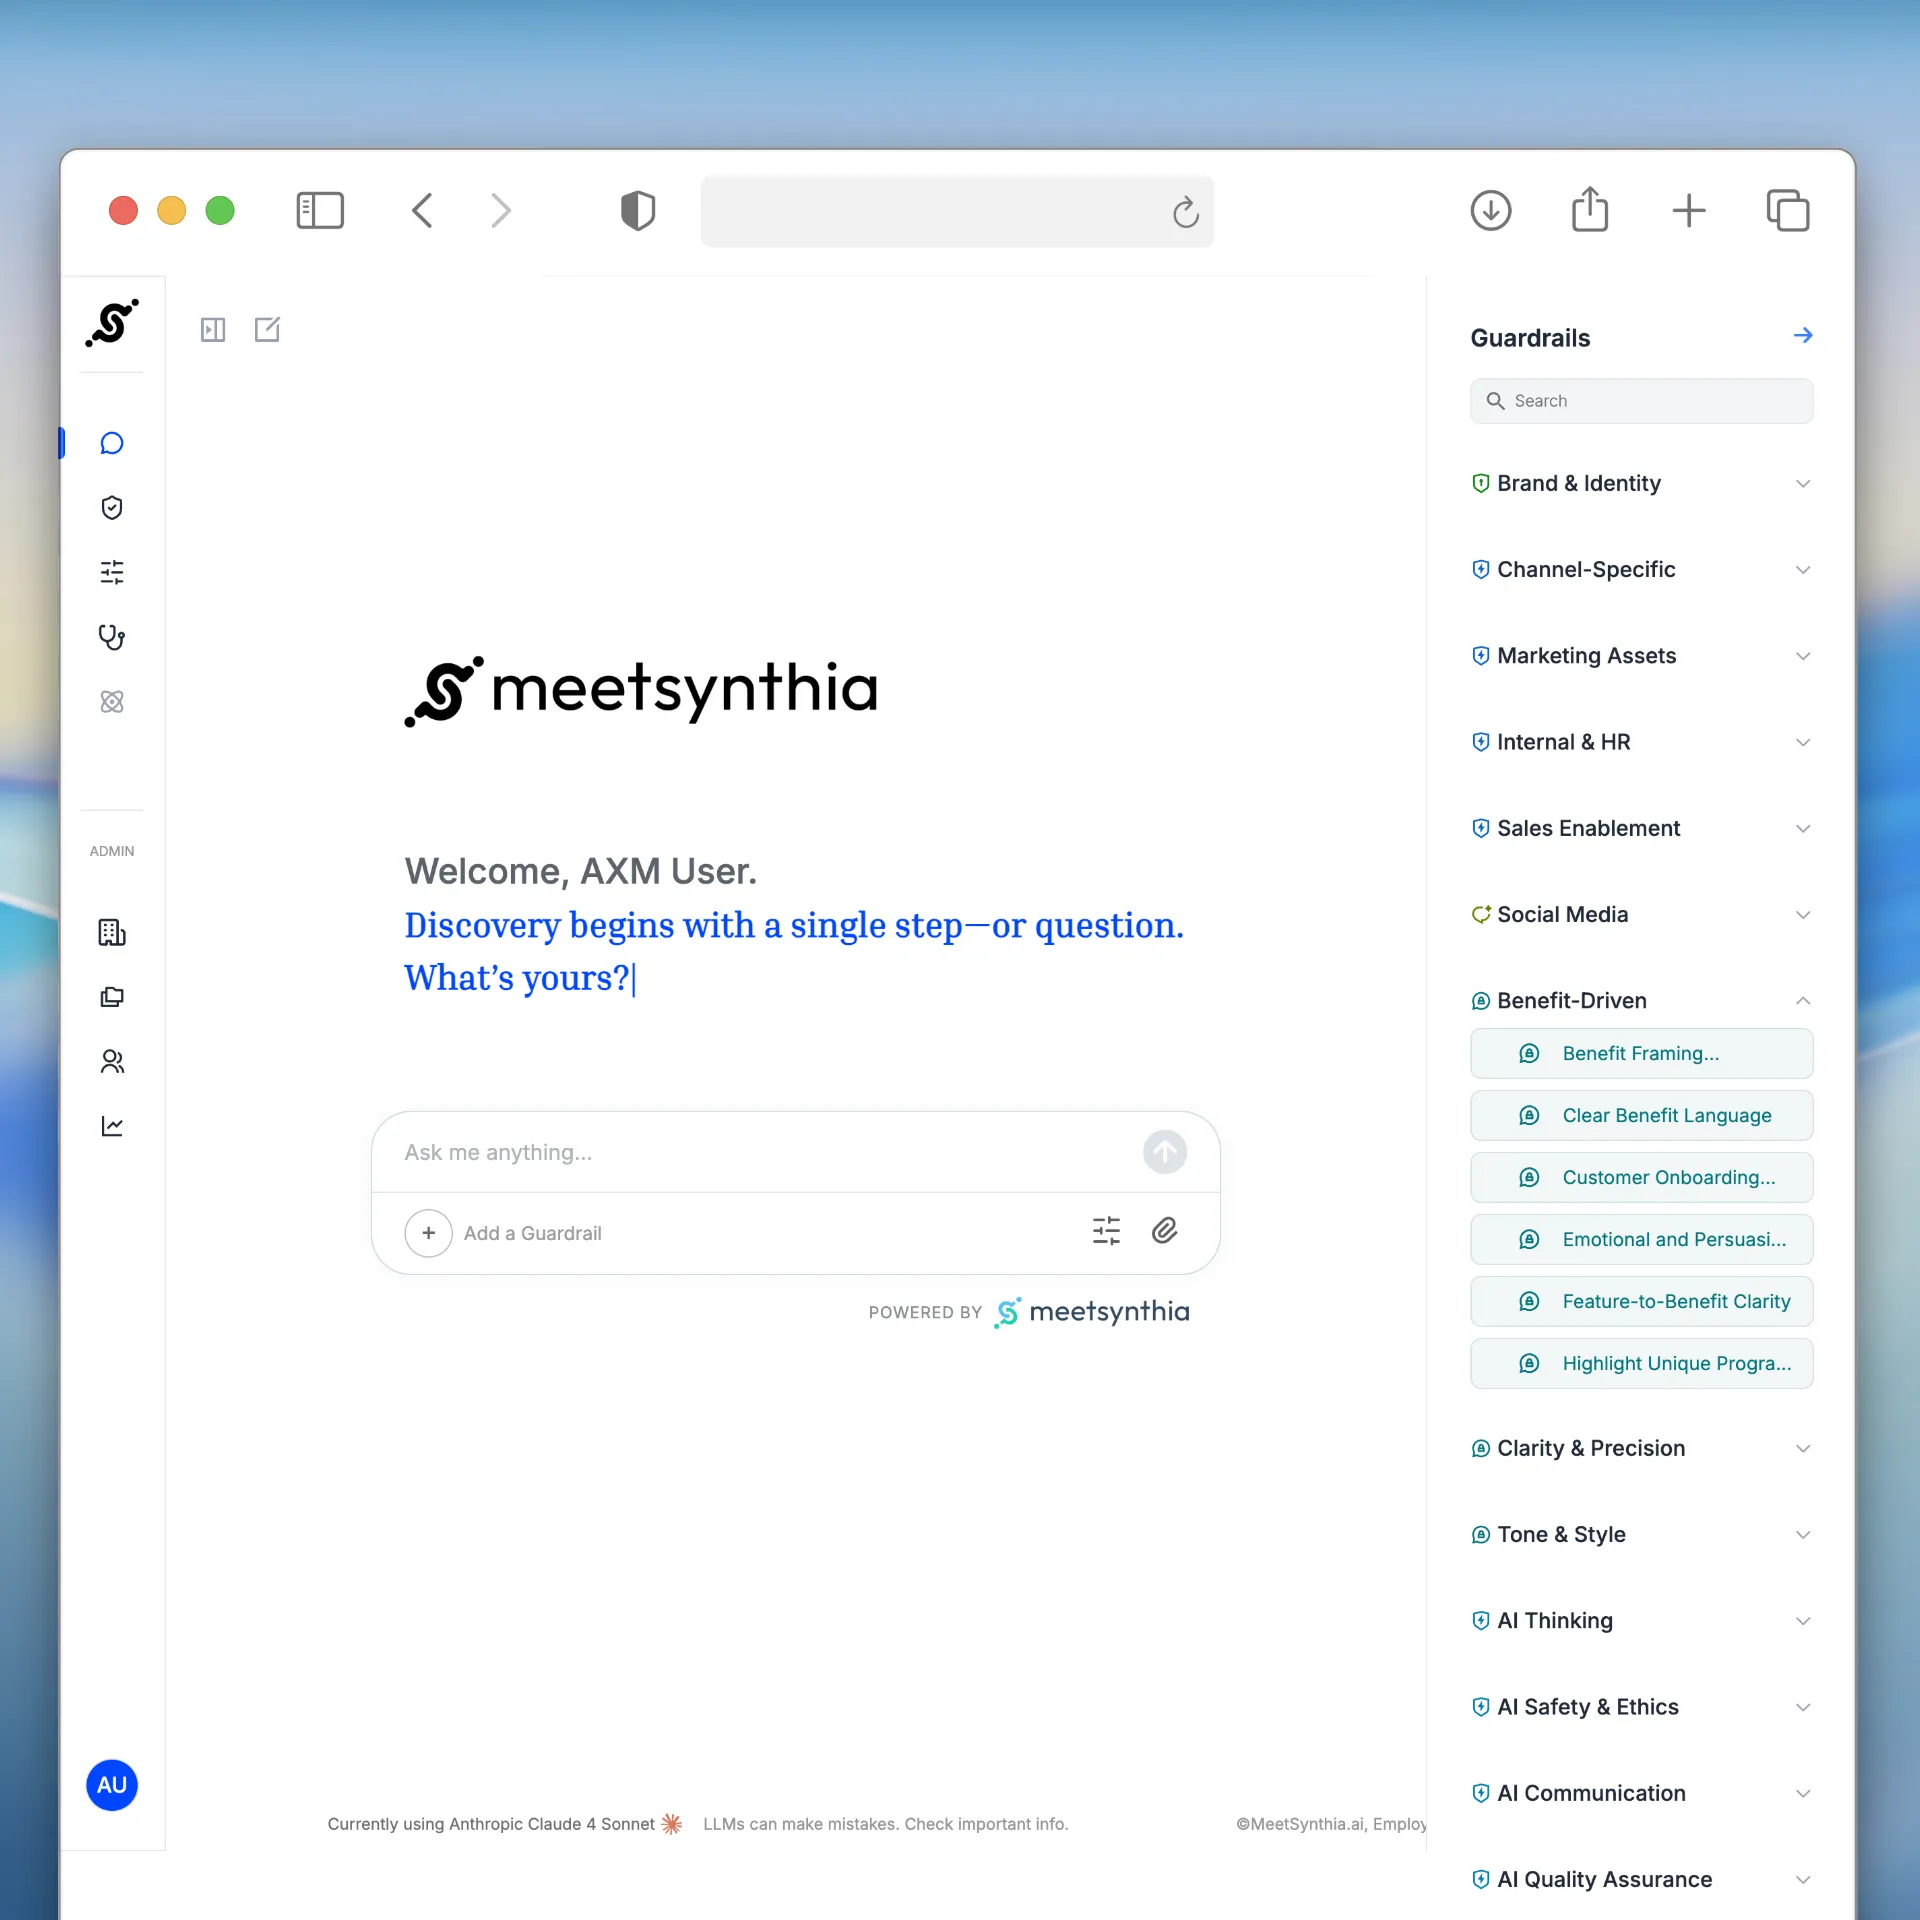Open the chat section in left sidebar

[112, 443]
